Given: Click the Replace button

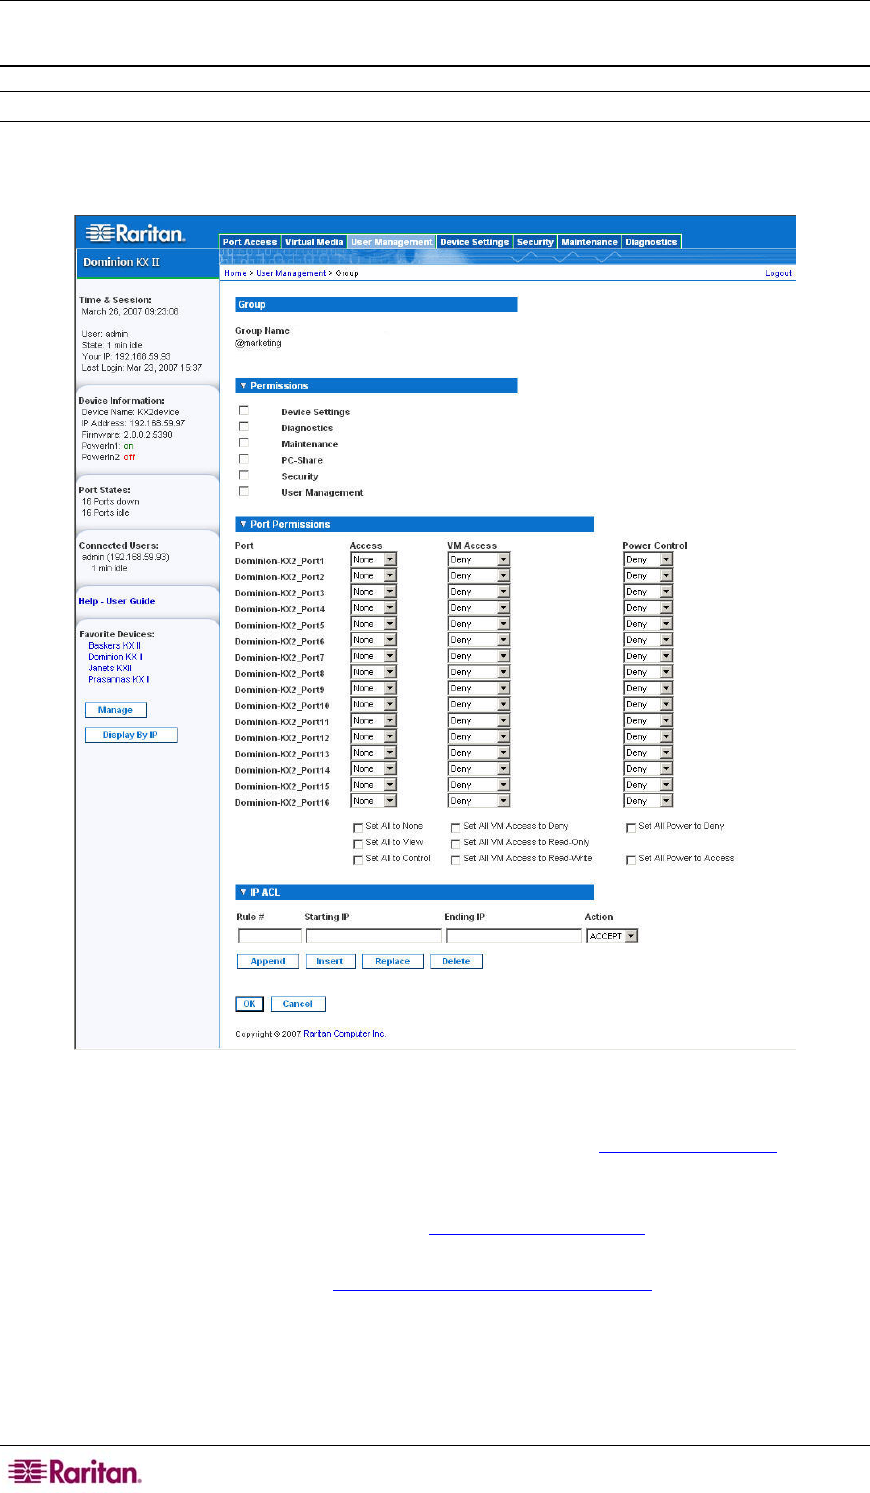Looking at the screenshot, I should (x=393, y=961).
